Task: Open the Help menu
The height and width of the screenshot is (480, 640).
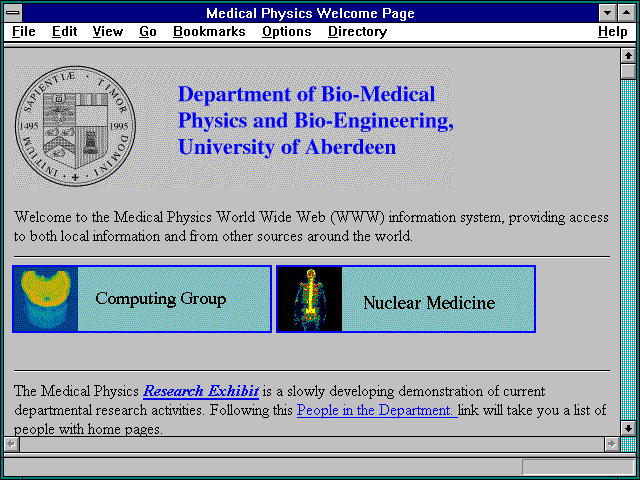Action: coord(613,32)
